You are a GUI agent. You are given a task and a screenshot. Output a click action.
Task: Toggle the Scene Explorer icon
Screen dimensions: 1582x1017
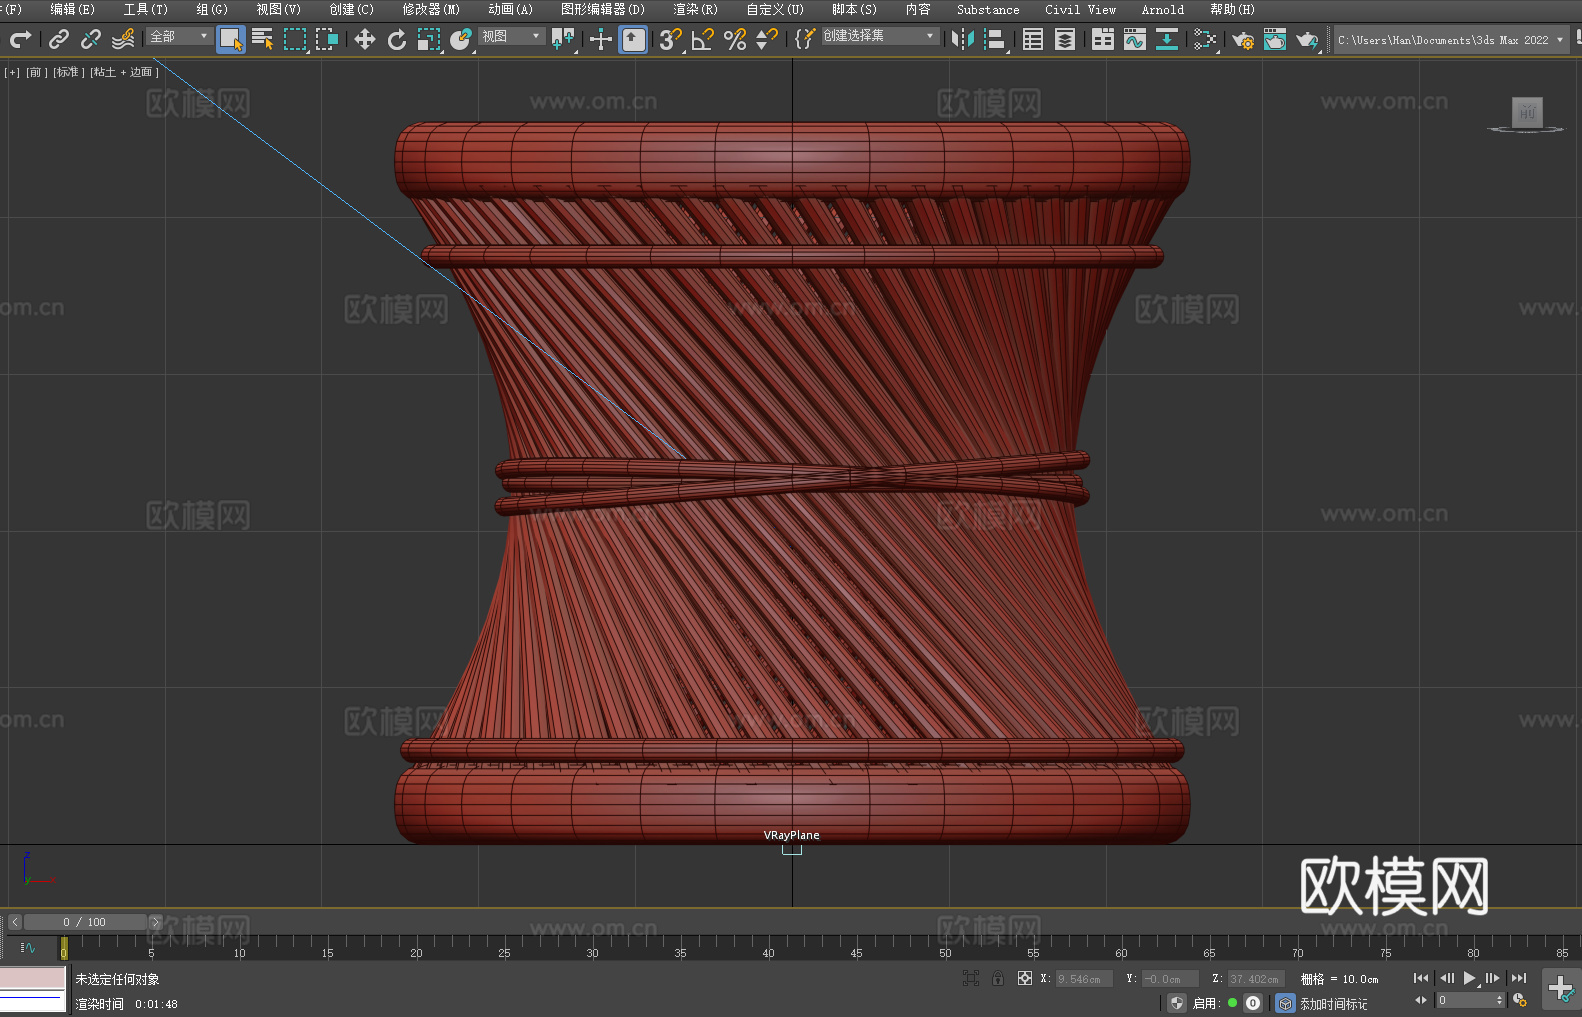1033,39
